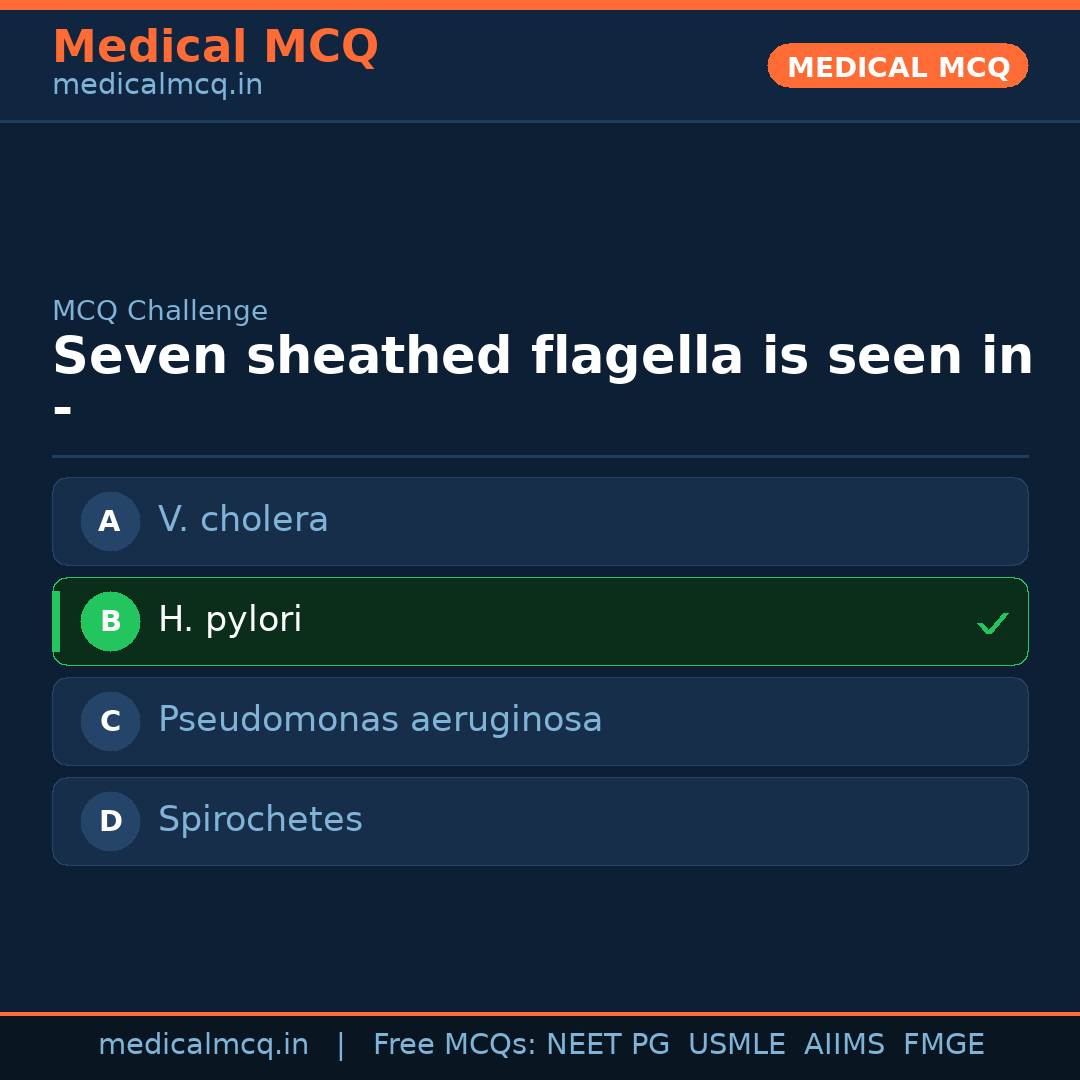Image resolution: width=1080 pixels, height=1080 pixels.
Task: Click the green B circle badge
Action: [x=110, y=621]
